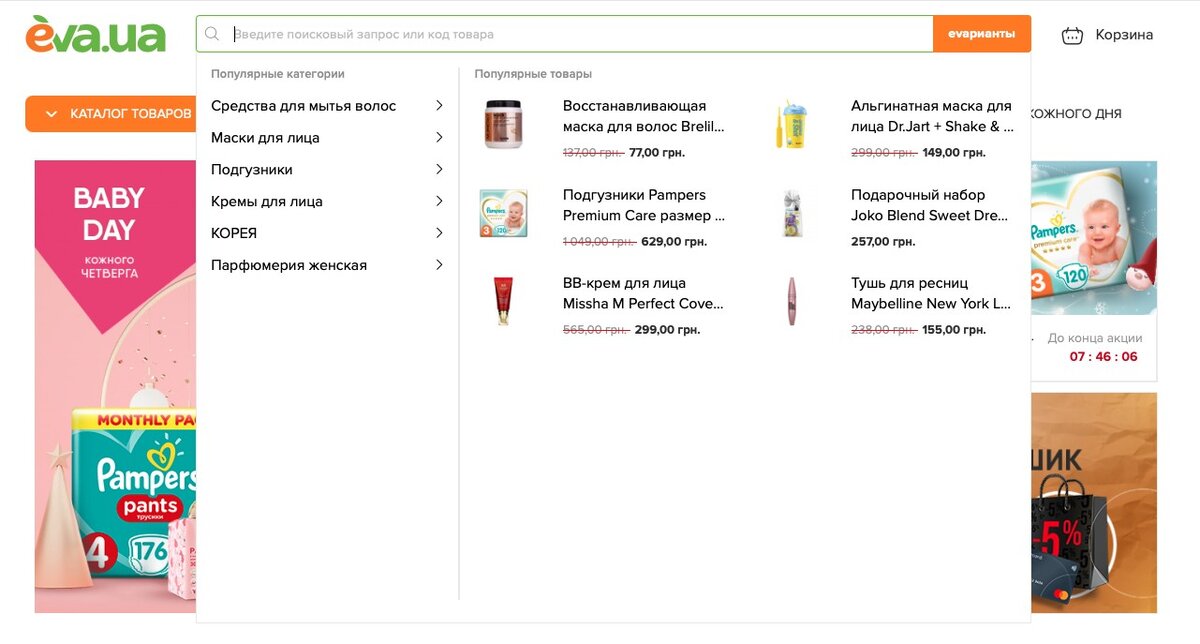Select Средства для мытья волос category

coord(303,106)
